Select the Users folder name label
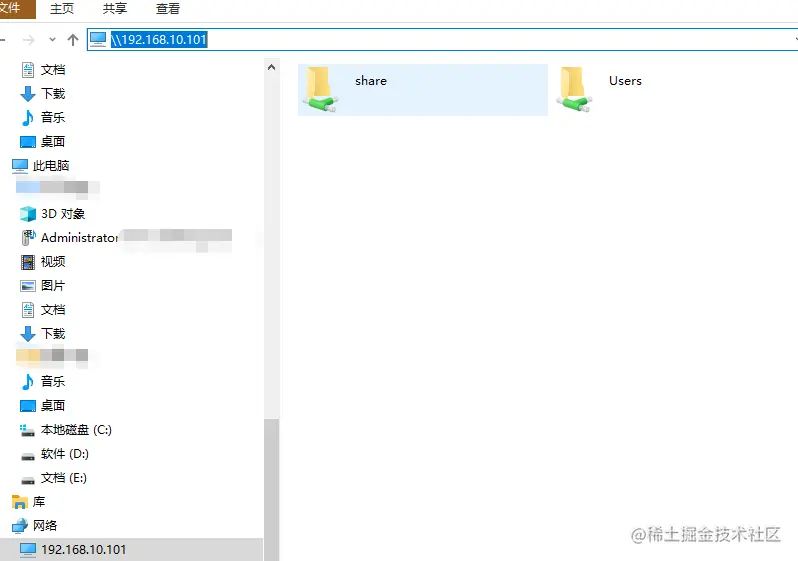 (x=625, y=81)
